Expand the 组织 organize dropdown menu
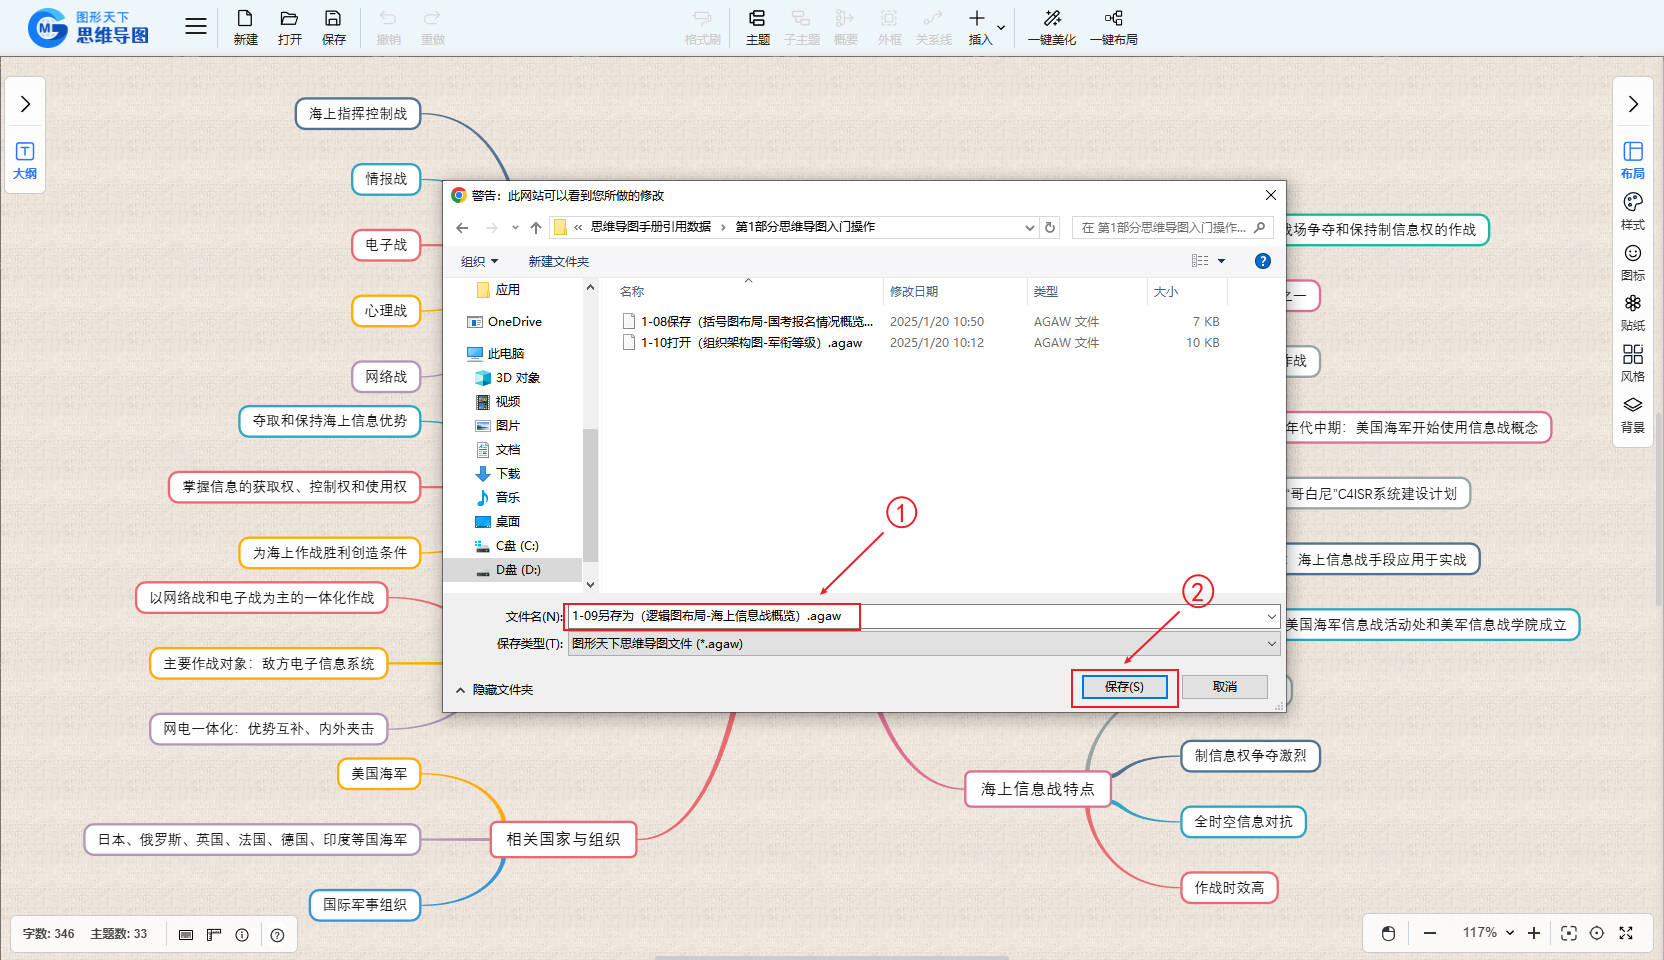Viewport: 1664px width, 960px height. pos(479,262)
